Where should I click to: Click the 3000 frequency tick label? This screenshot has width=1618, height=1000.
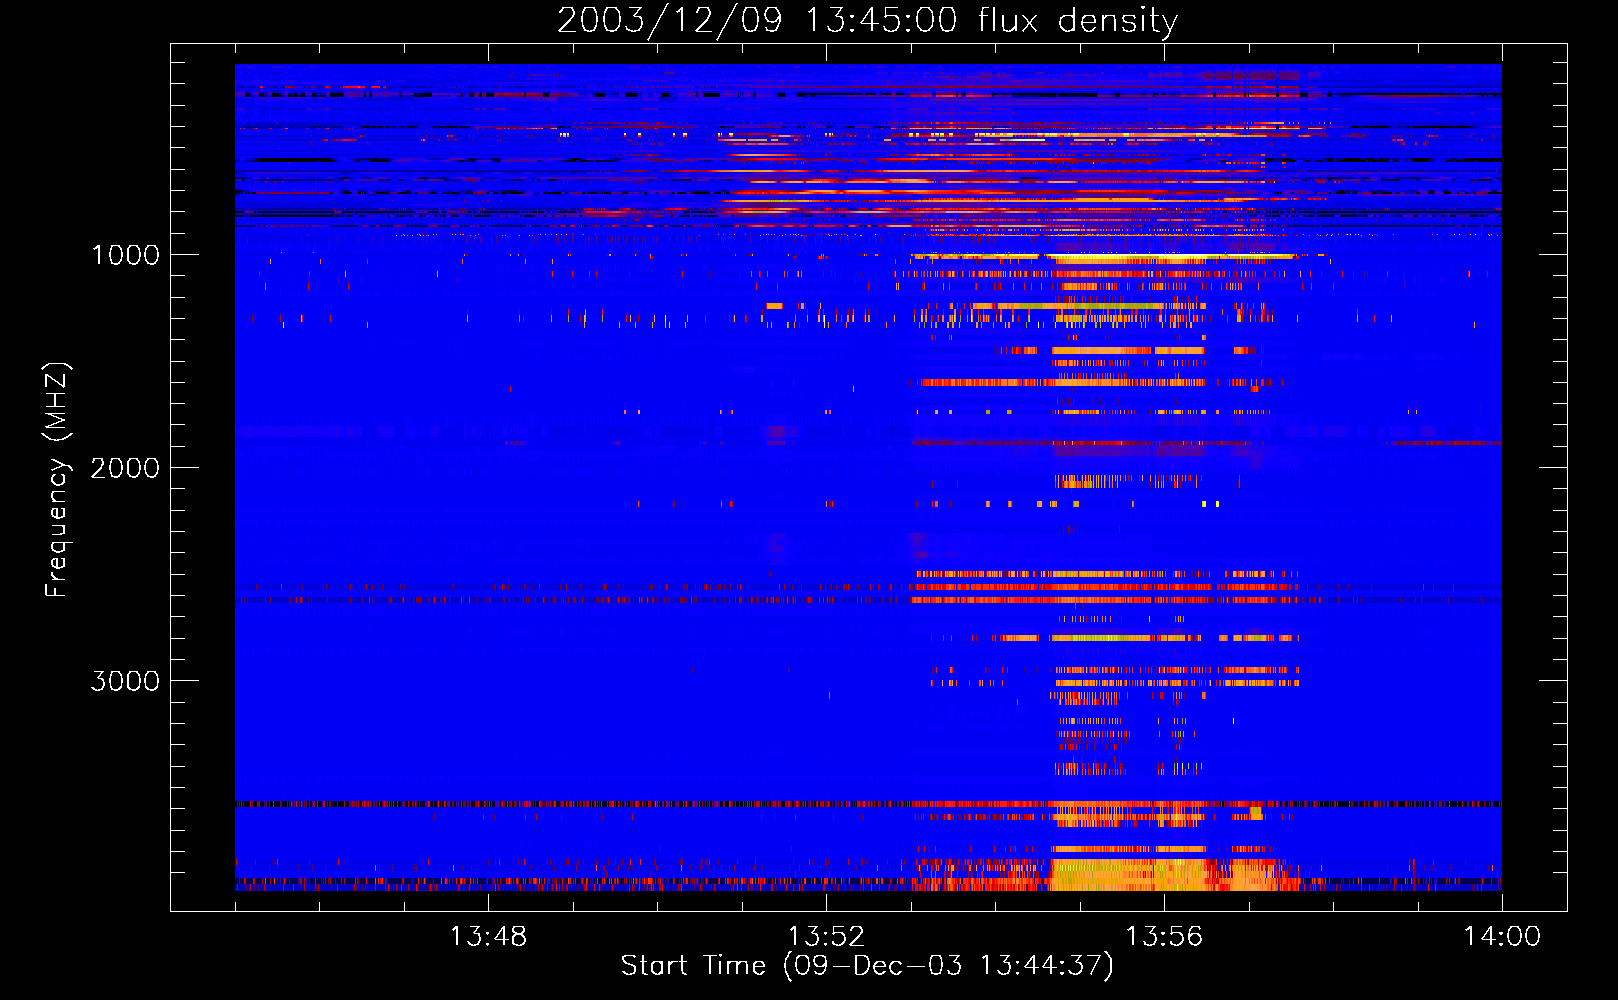(125, 681)
